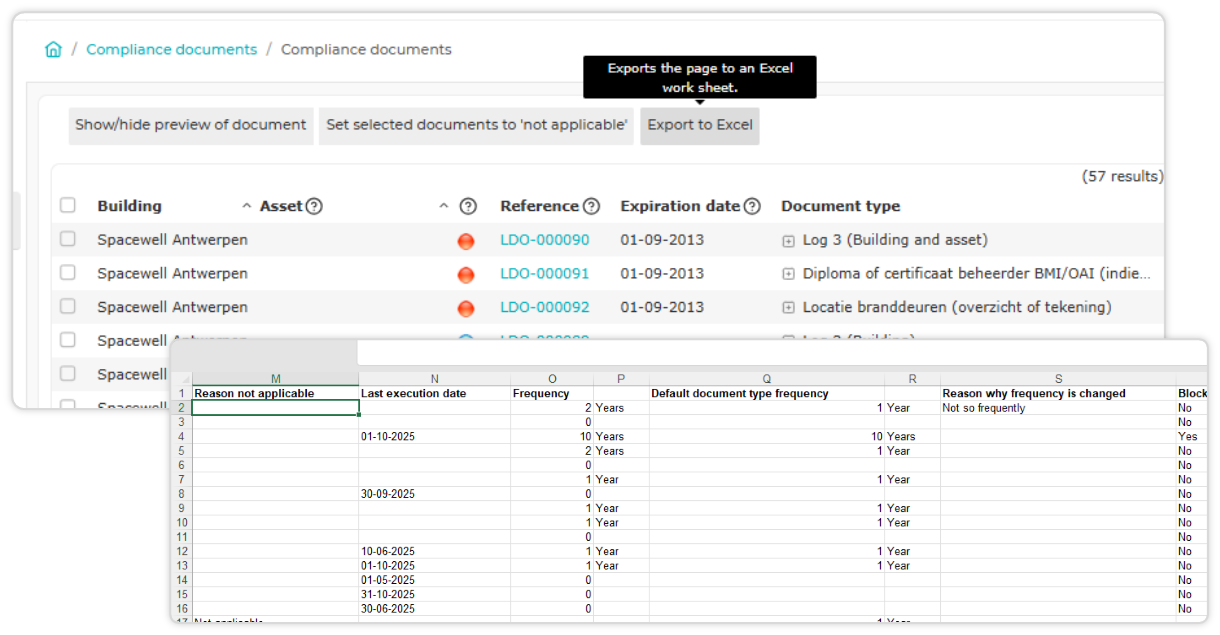1220x635 pixels.
Task: Open the help icon beside the Asset header
Action: [x=314, y=206]
